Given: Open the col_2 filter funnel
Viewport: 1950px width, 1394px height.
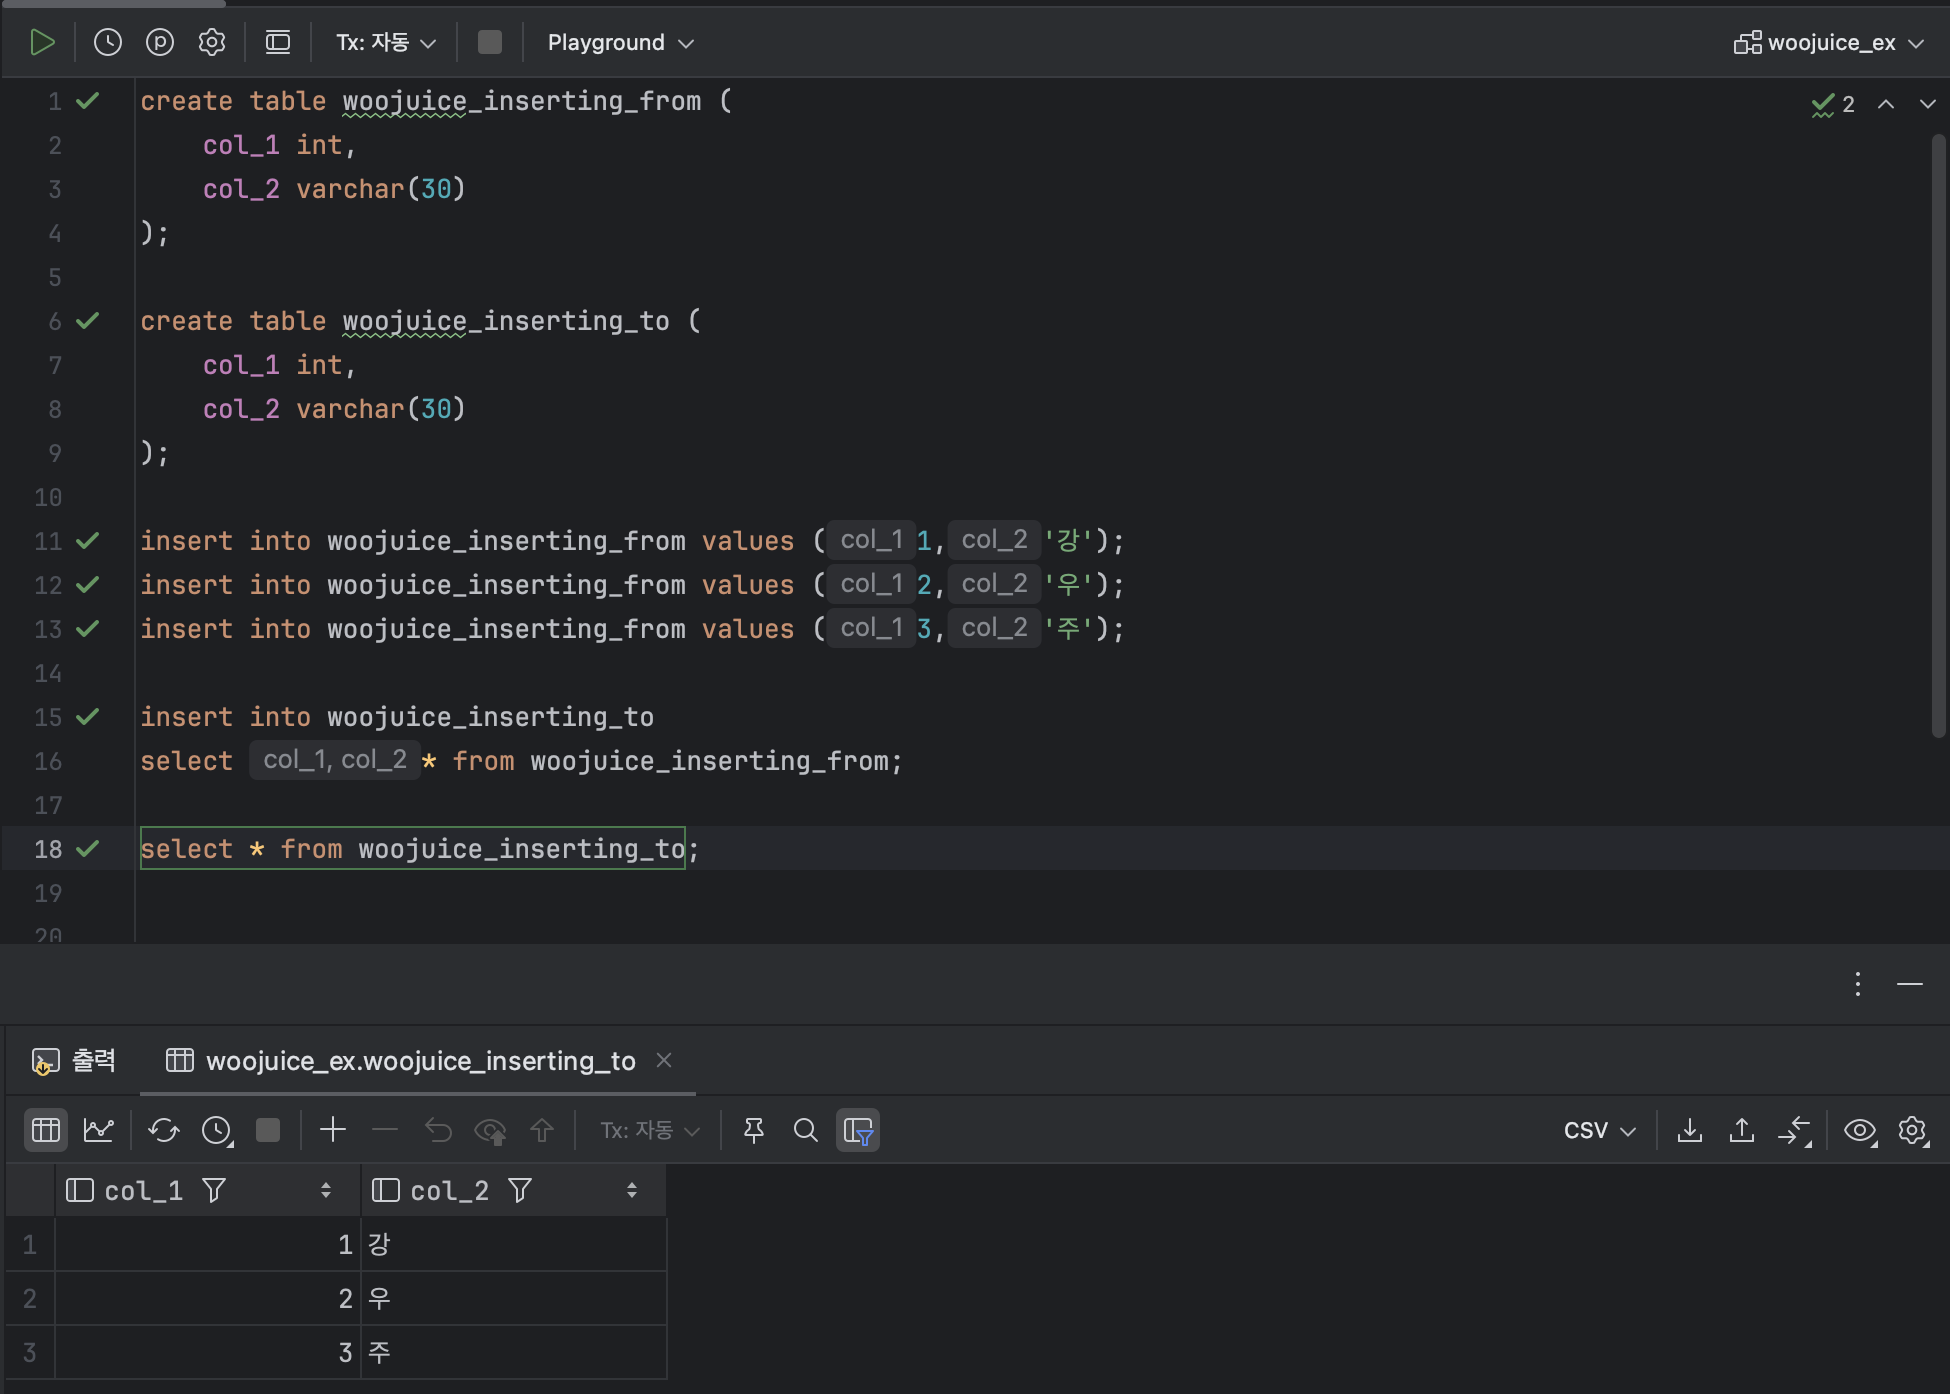Looking at the screenshot, I should pos(520,1190).
